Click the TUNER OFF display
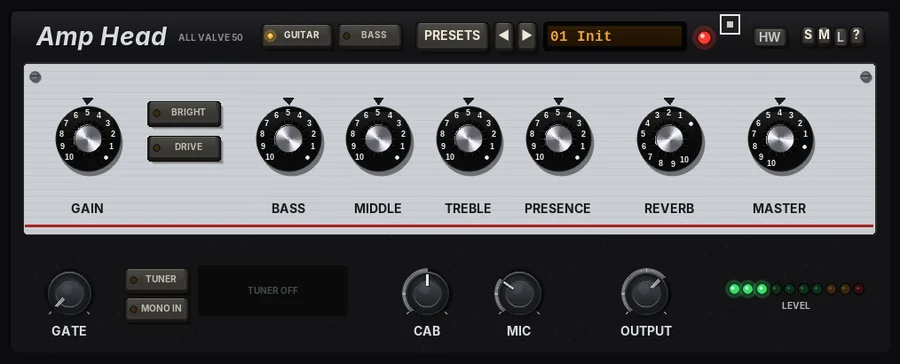The image size is (900, 364). click(x=273, y=291)
